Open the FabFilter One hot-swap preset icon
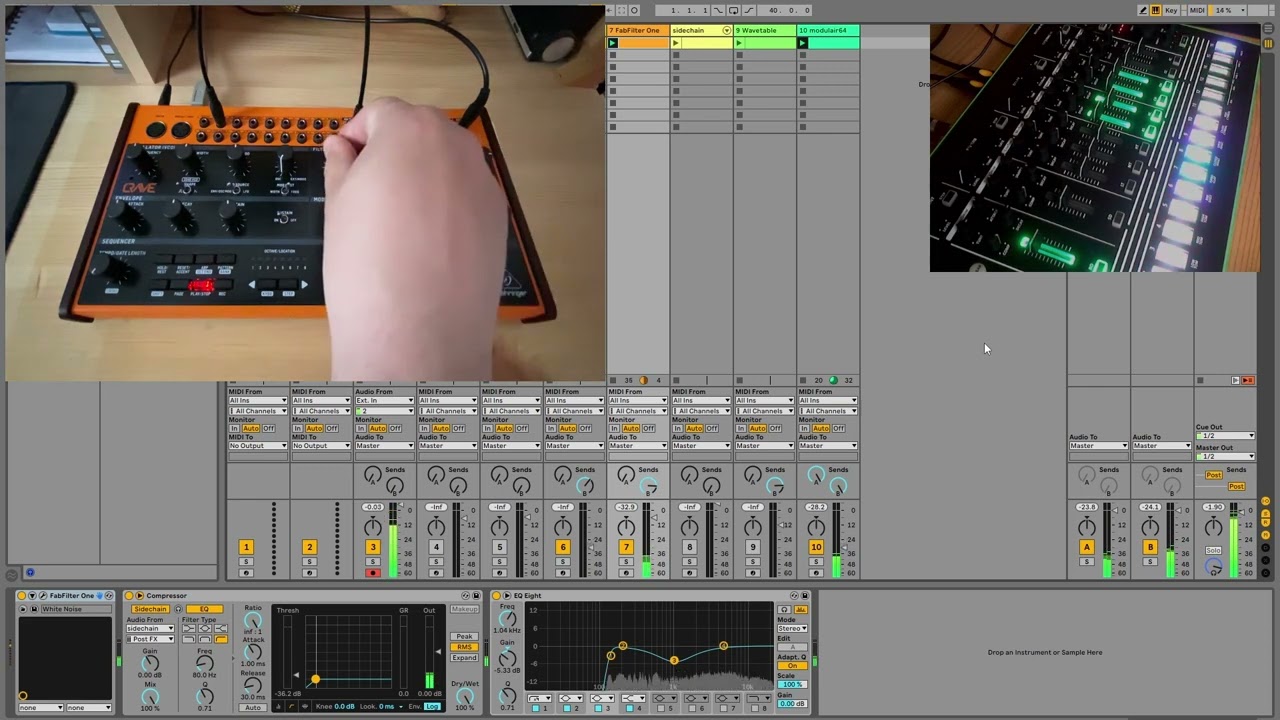 pos(109,596)
